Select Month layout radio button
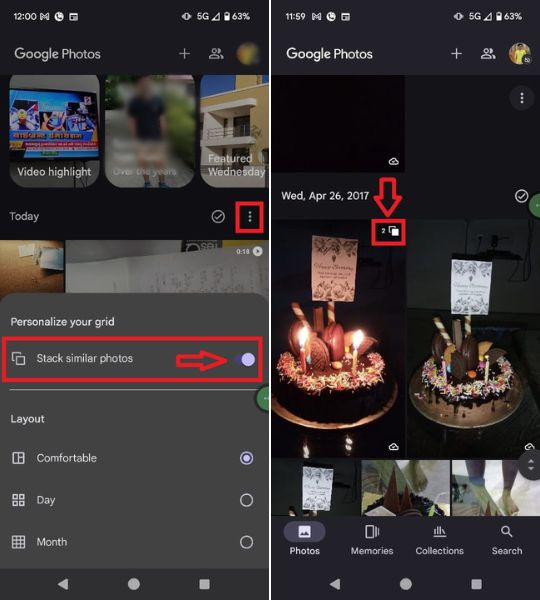The height and width of the screenshot is (600, 540). (x=246, y=542)
